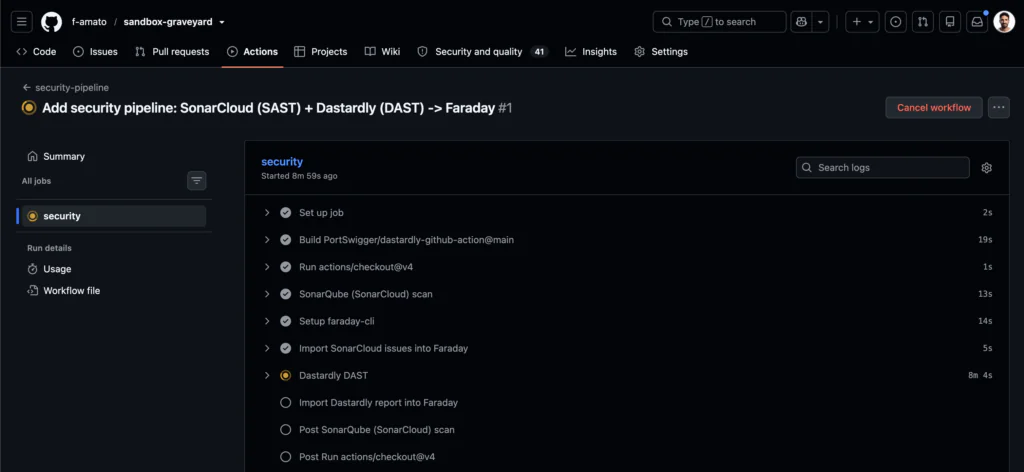Switch to the Code tab
This screenshot has height=472, width=1024.
pos(37,52)
